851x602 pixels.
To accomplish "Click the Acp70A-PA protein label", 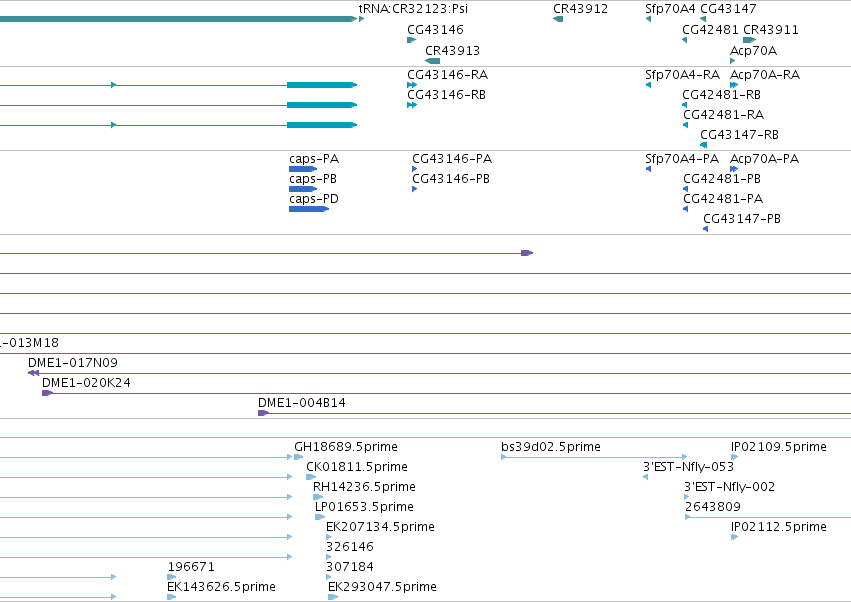I will pyautogui.click(x=764, y=159).
